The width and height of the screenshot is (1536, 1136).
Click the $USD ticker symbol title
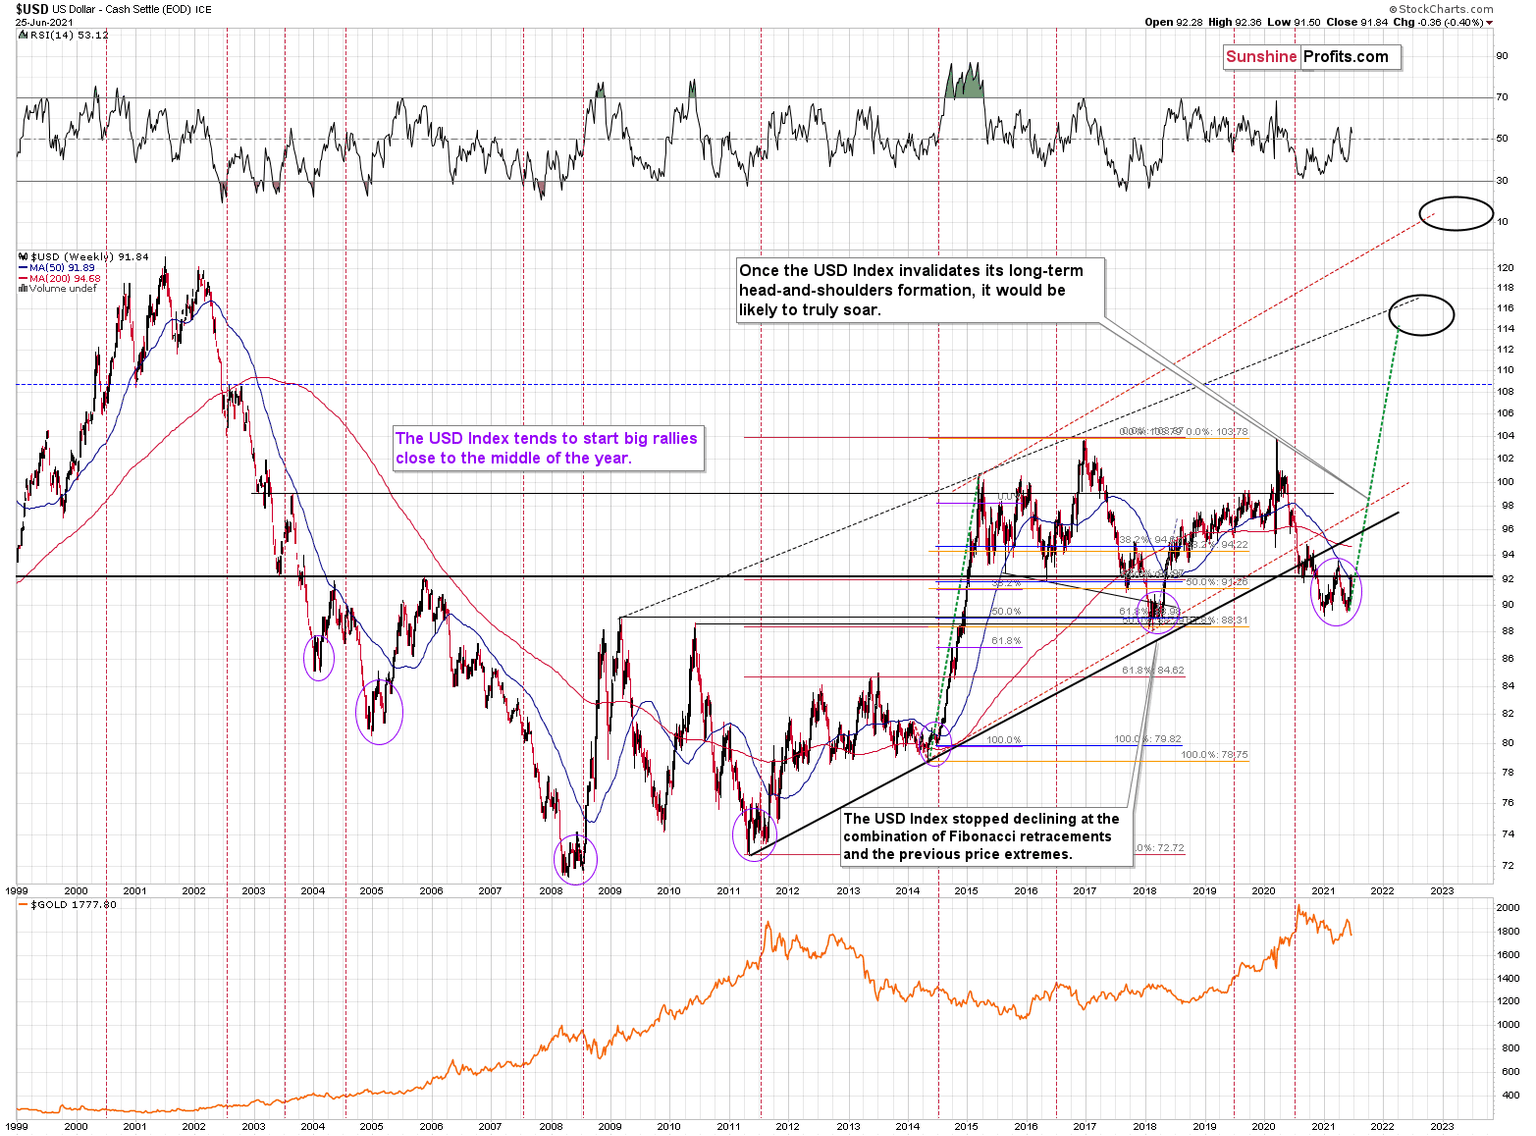tap(32, 9)
